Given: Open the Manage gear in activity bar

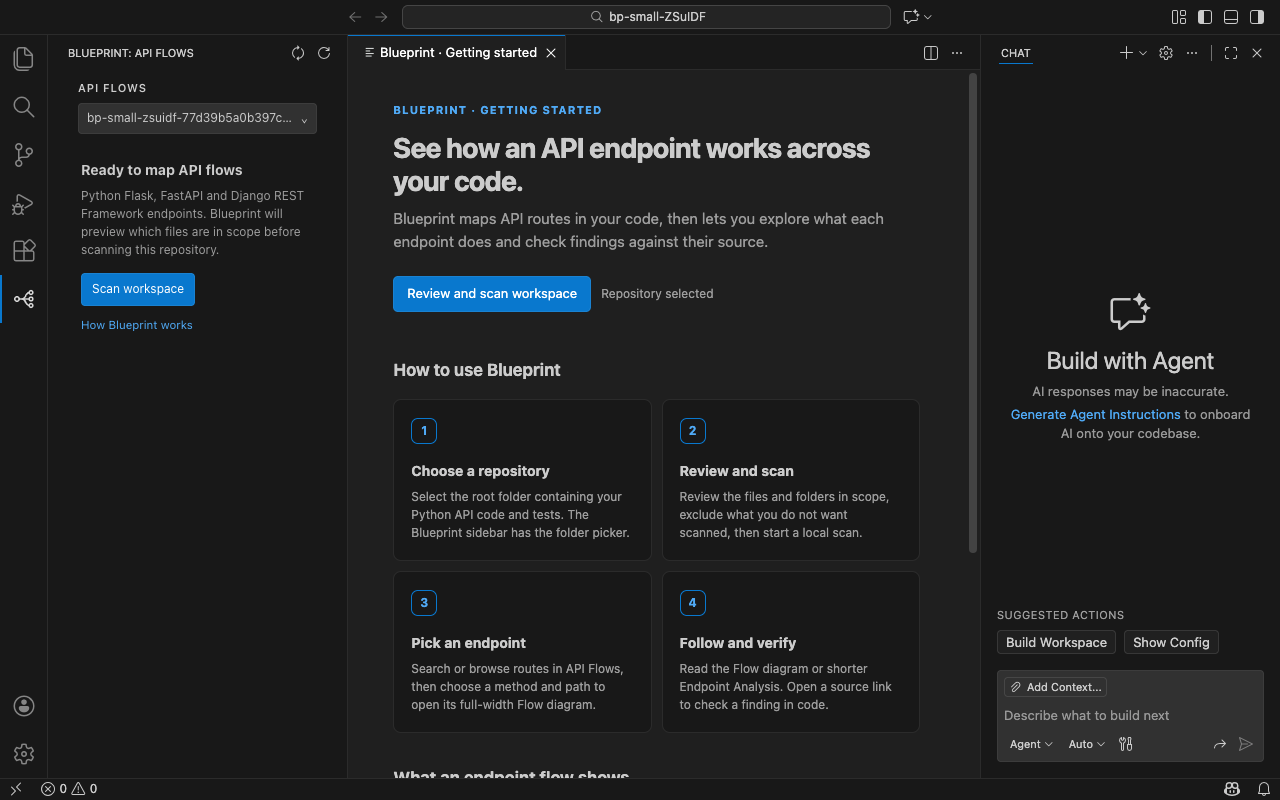Looking at the screenshot, I should click(24, 754).
